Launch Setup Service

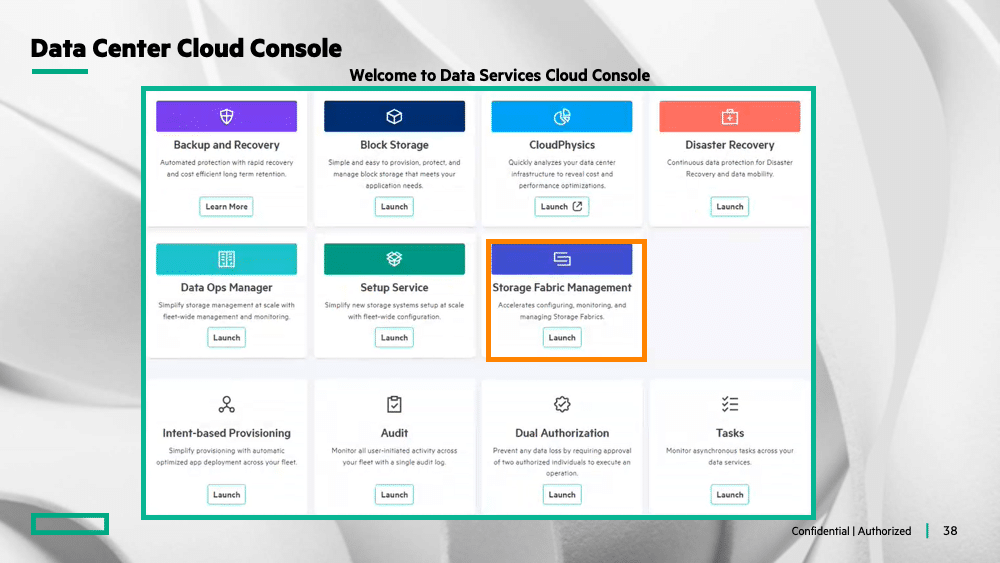click(394, 337)
